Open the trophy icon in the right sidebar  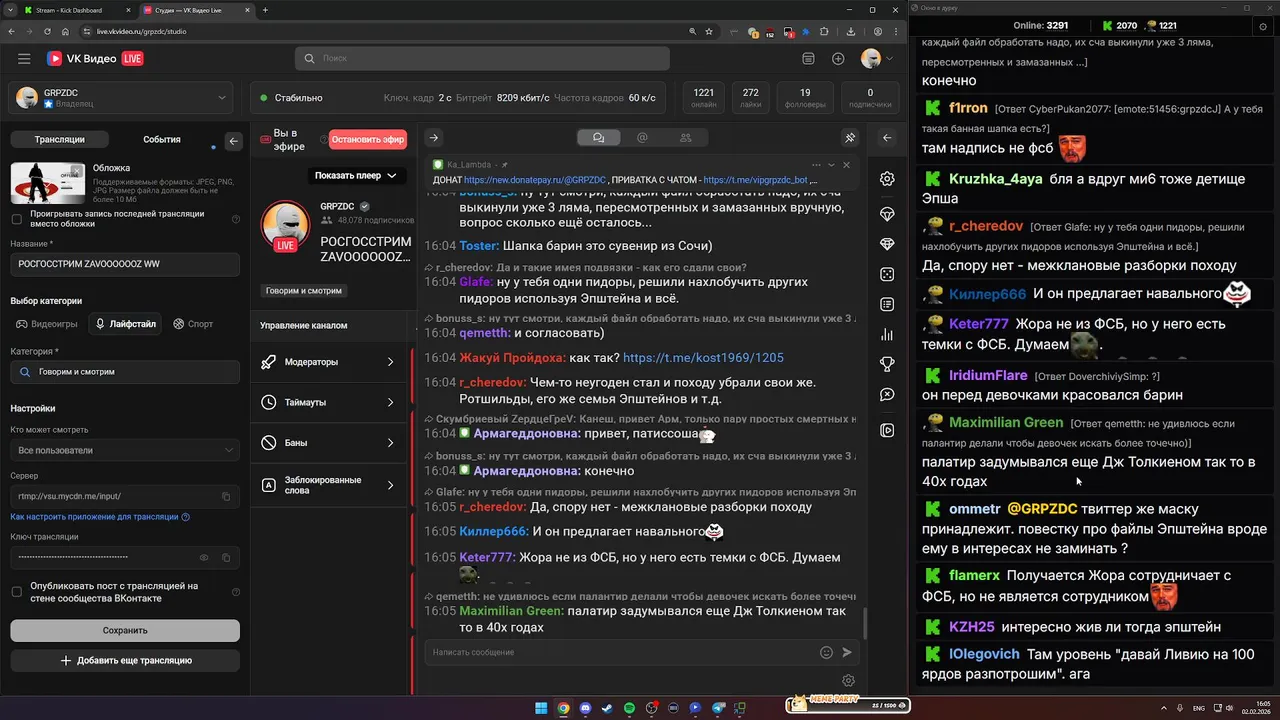click(887, 365)
